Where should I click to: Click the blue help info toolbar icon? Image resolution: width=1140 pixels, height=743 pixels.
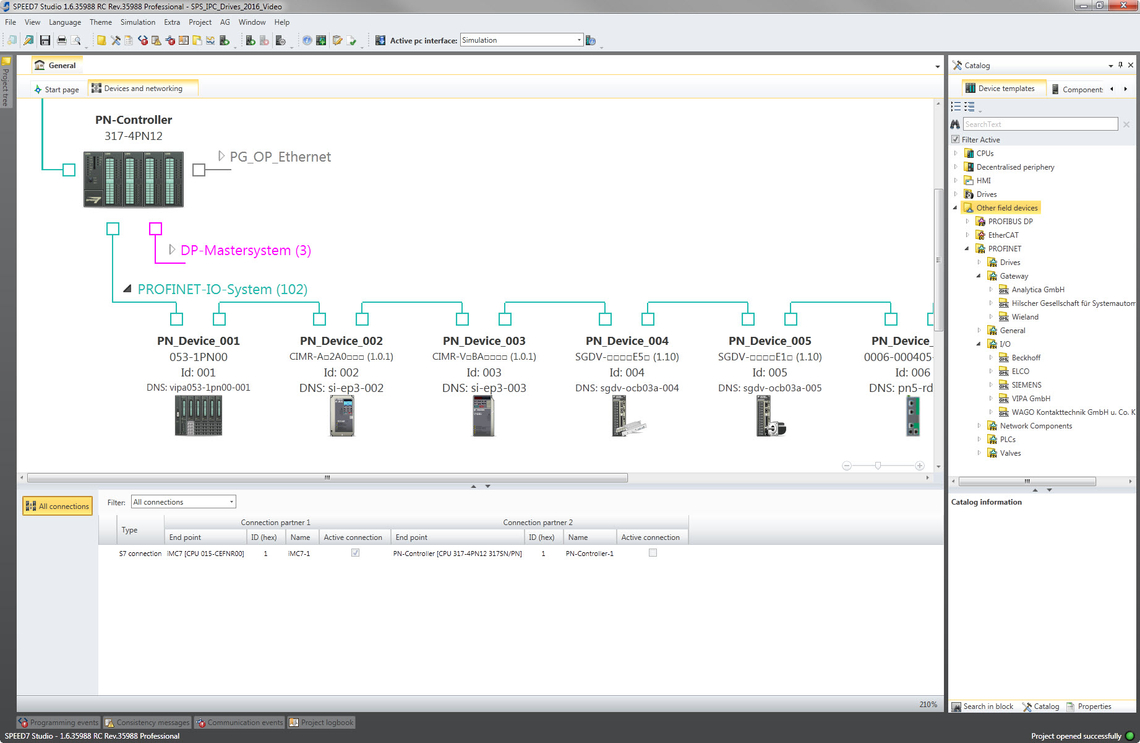coord(307,41)
